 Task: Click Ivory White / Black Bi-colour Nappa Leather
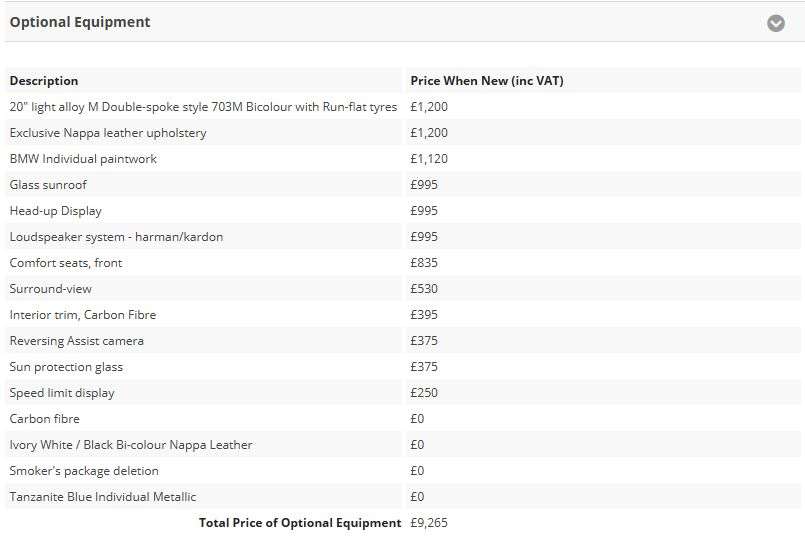click(x=131, y=445)
